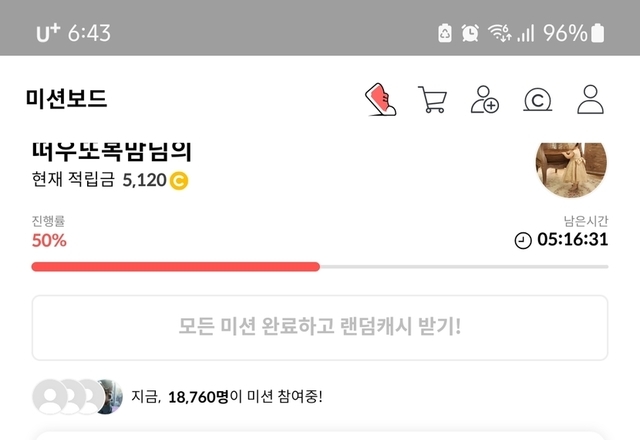This screenshot has height=440, width=640.
Task: Tap the 미션보드 page title
Action: pyautogui.click(x=67, y=99)
